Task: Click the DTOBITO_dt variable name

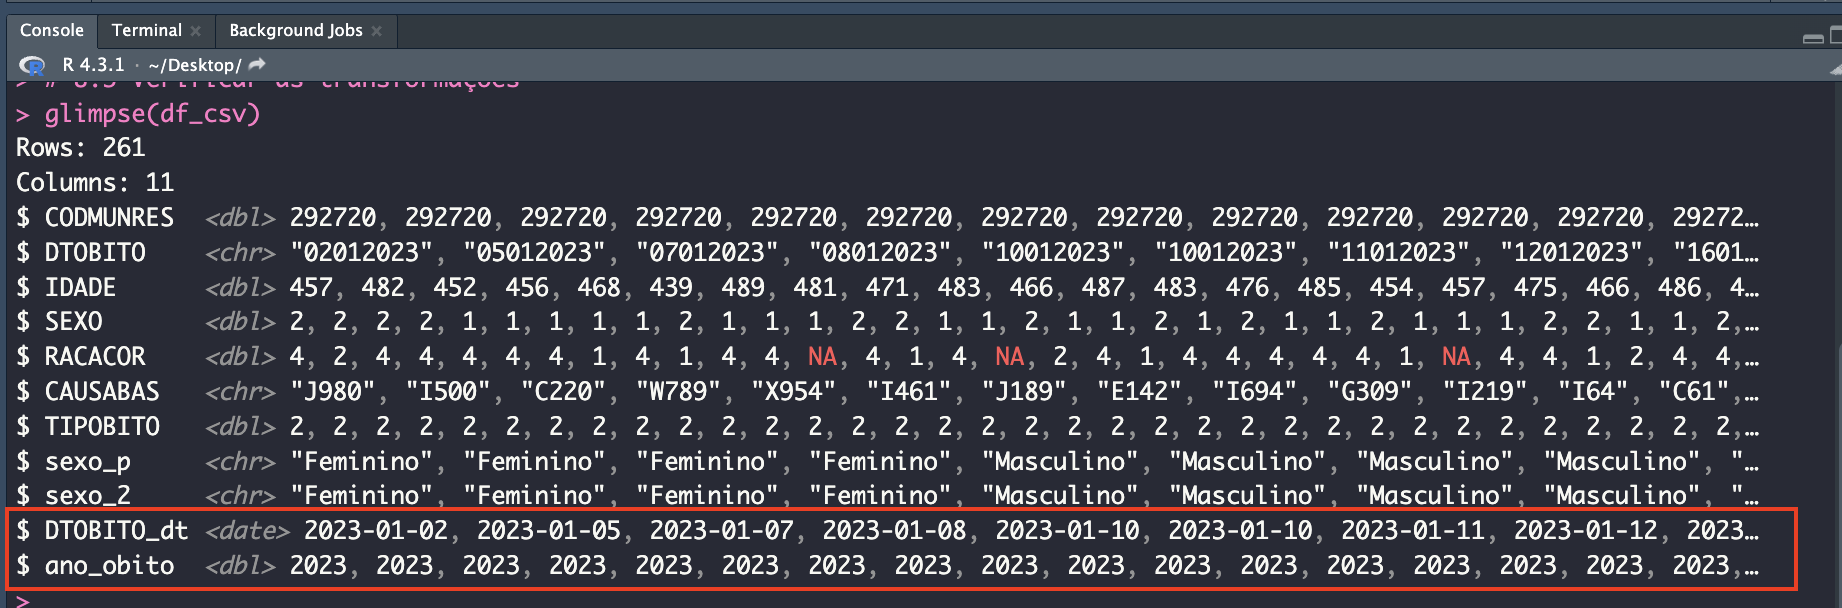Action: click(x=116, y=531)
